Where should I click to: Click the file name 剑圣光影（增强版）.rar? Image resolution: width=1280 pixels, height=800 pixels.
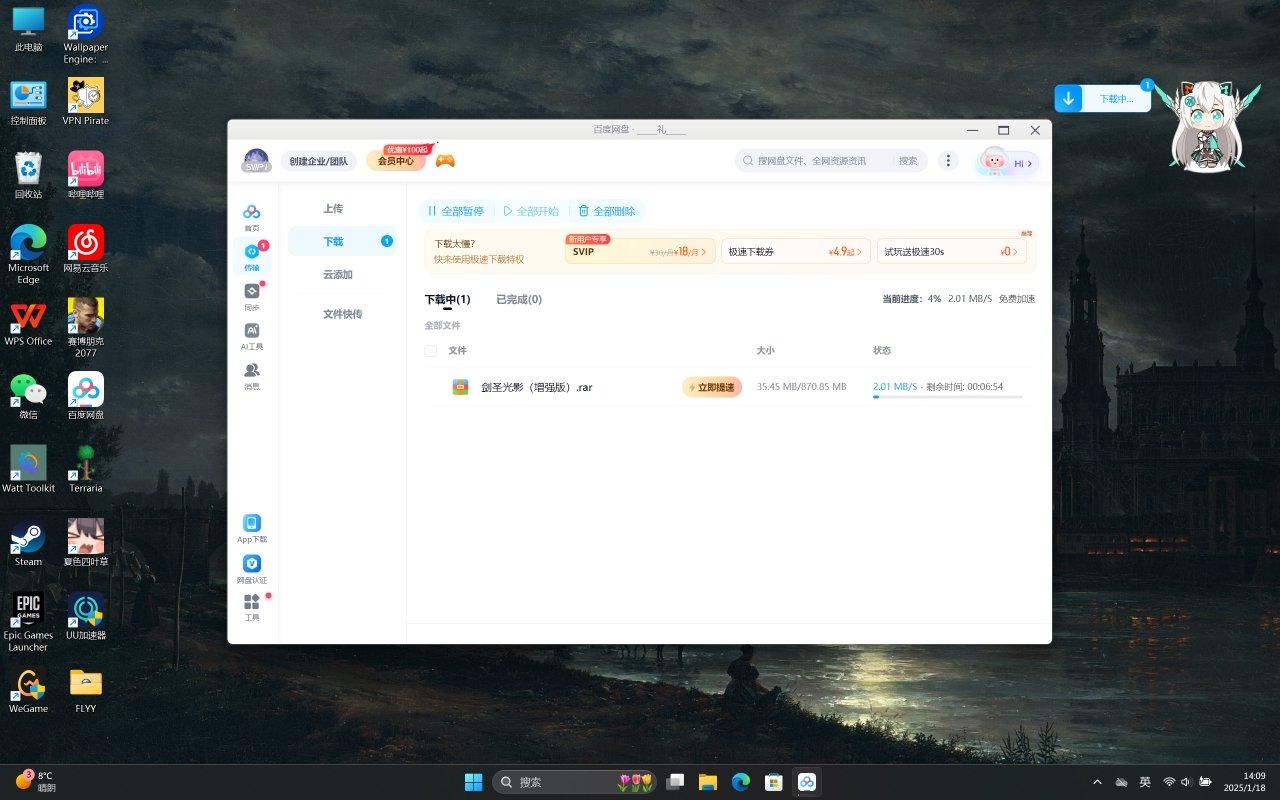pyautogui.click(x=537, y=387)
